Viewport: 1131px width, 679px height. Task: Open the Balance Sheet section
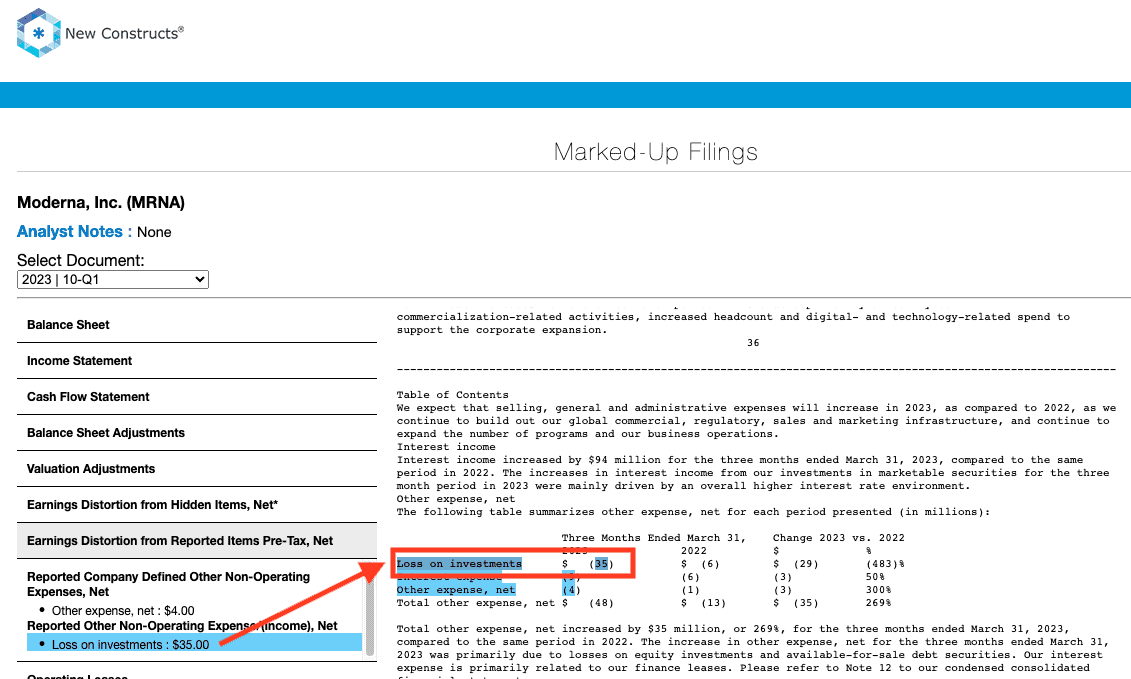196,325
